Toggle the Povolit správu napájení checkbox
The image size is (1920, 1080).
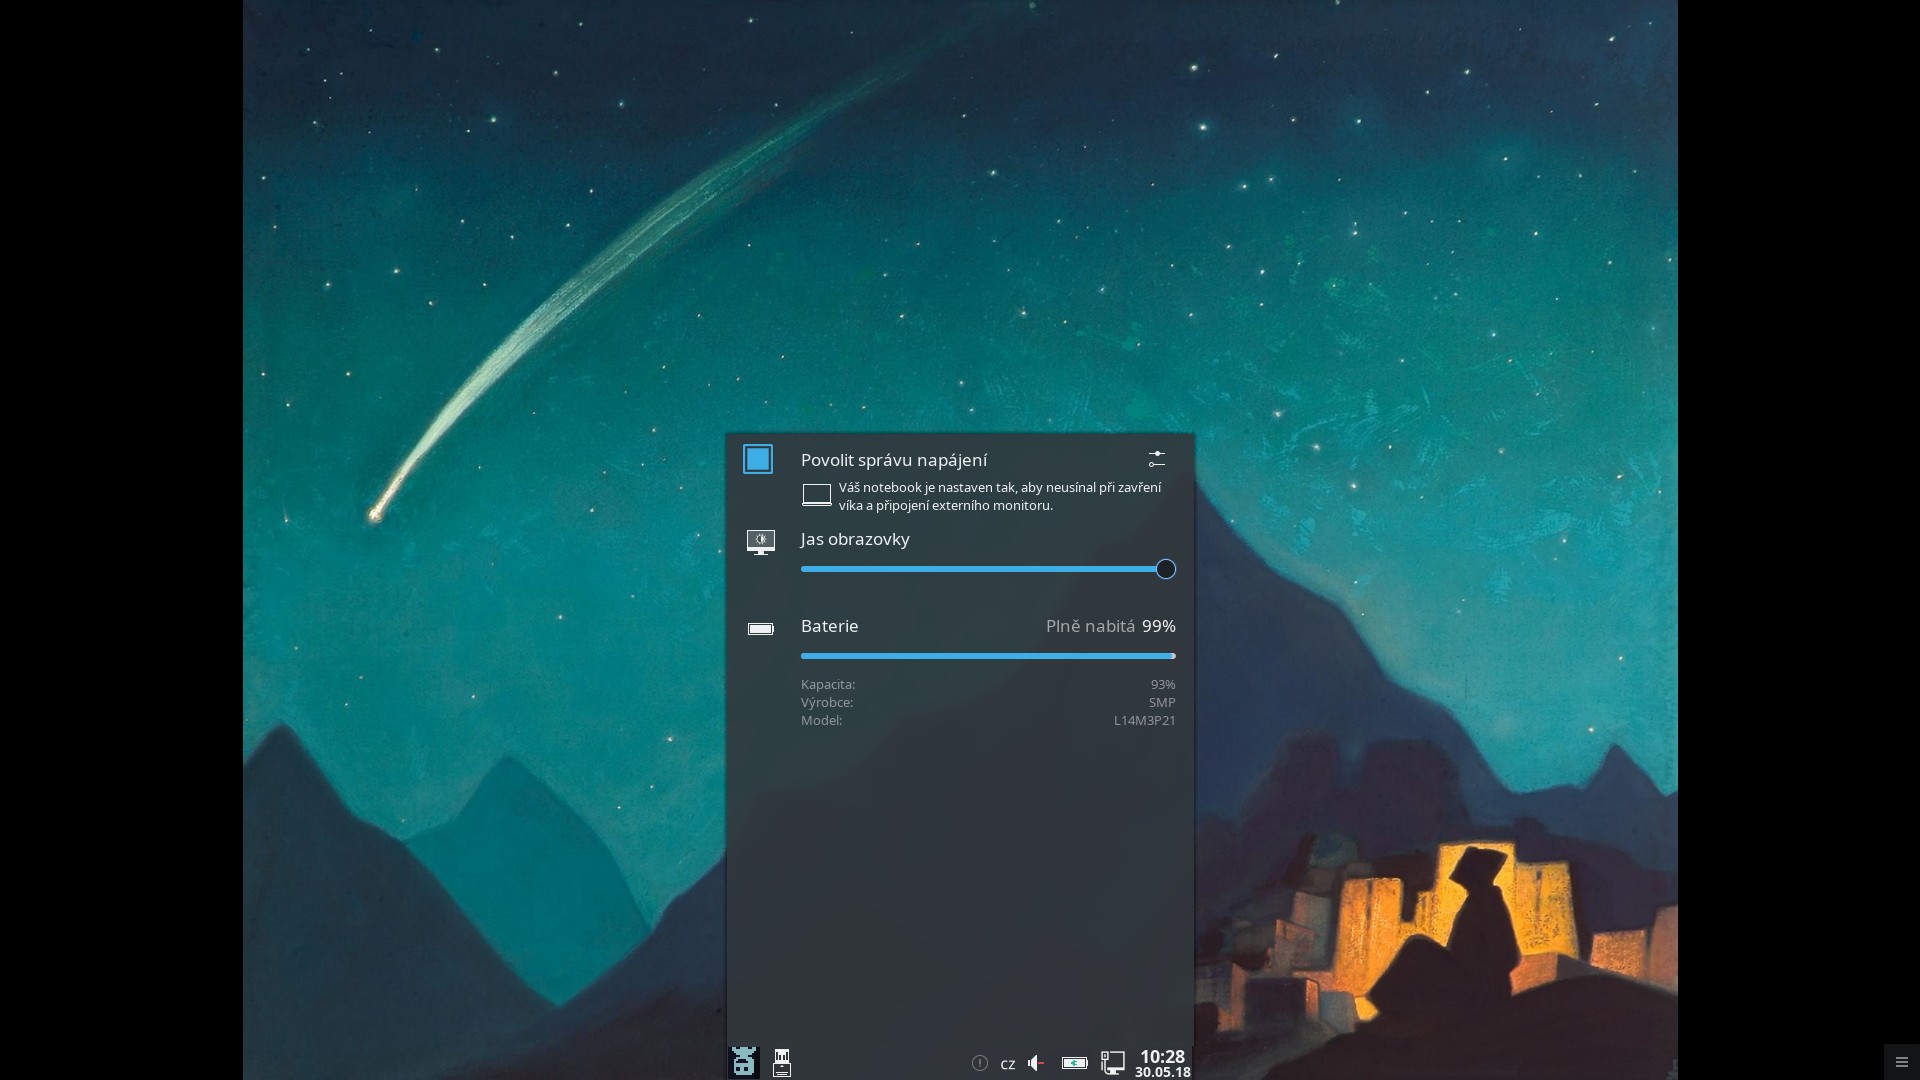tap(758, 459)
